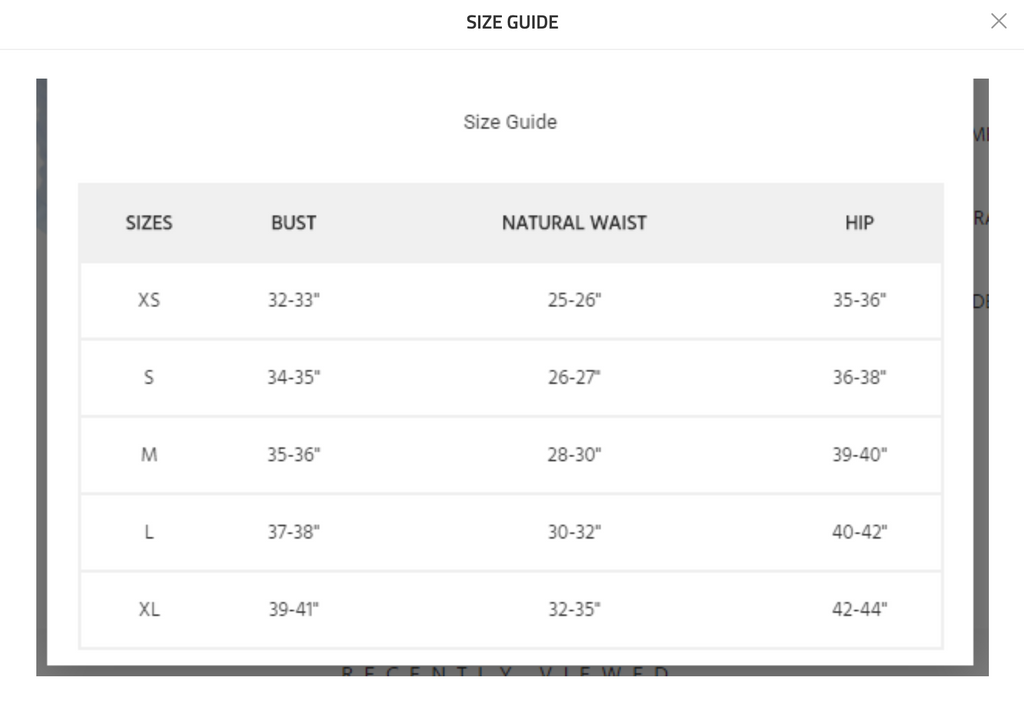This screenshot has height=712, width=1024.
Task: Select the SIZES column header
Action: tap(149, 223)
